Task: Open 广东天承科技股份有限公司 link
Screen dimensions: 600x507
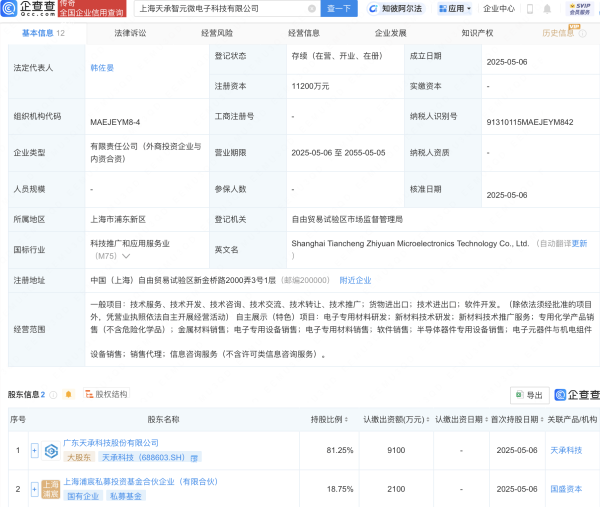Action: [x=111, y=443]
